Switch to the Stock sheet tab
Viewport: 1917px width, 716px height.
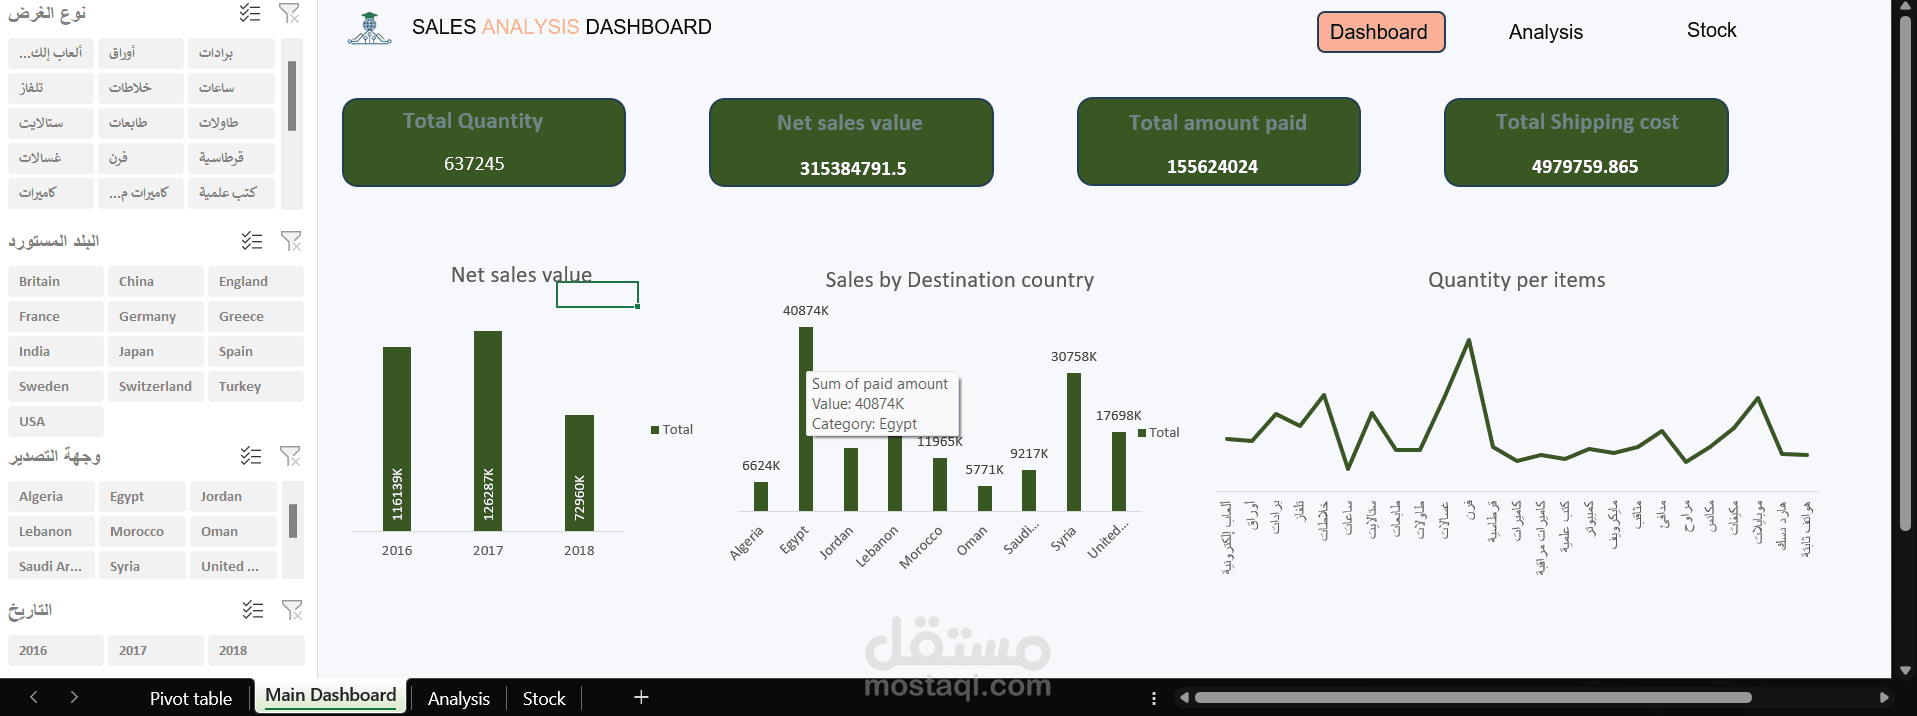click(544, 698)
